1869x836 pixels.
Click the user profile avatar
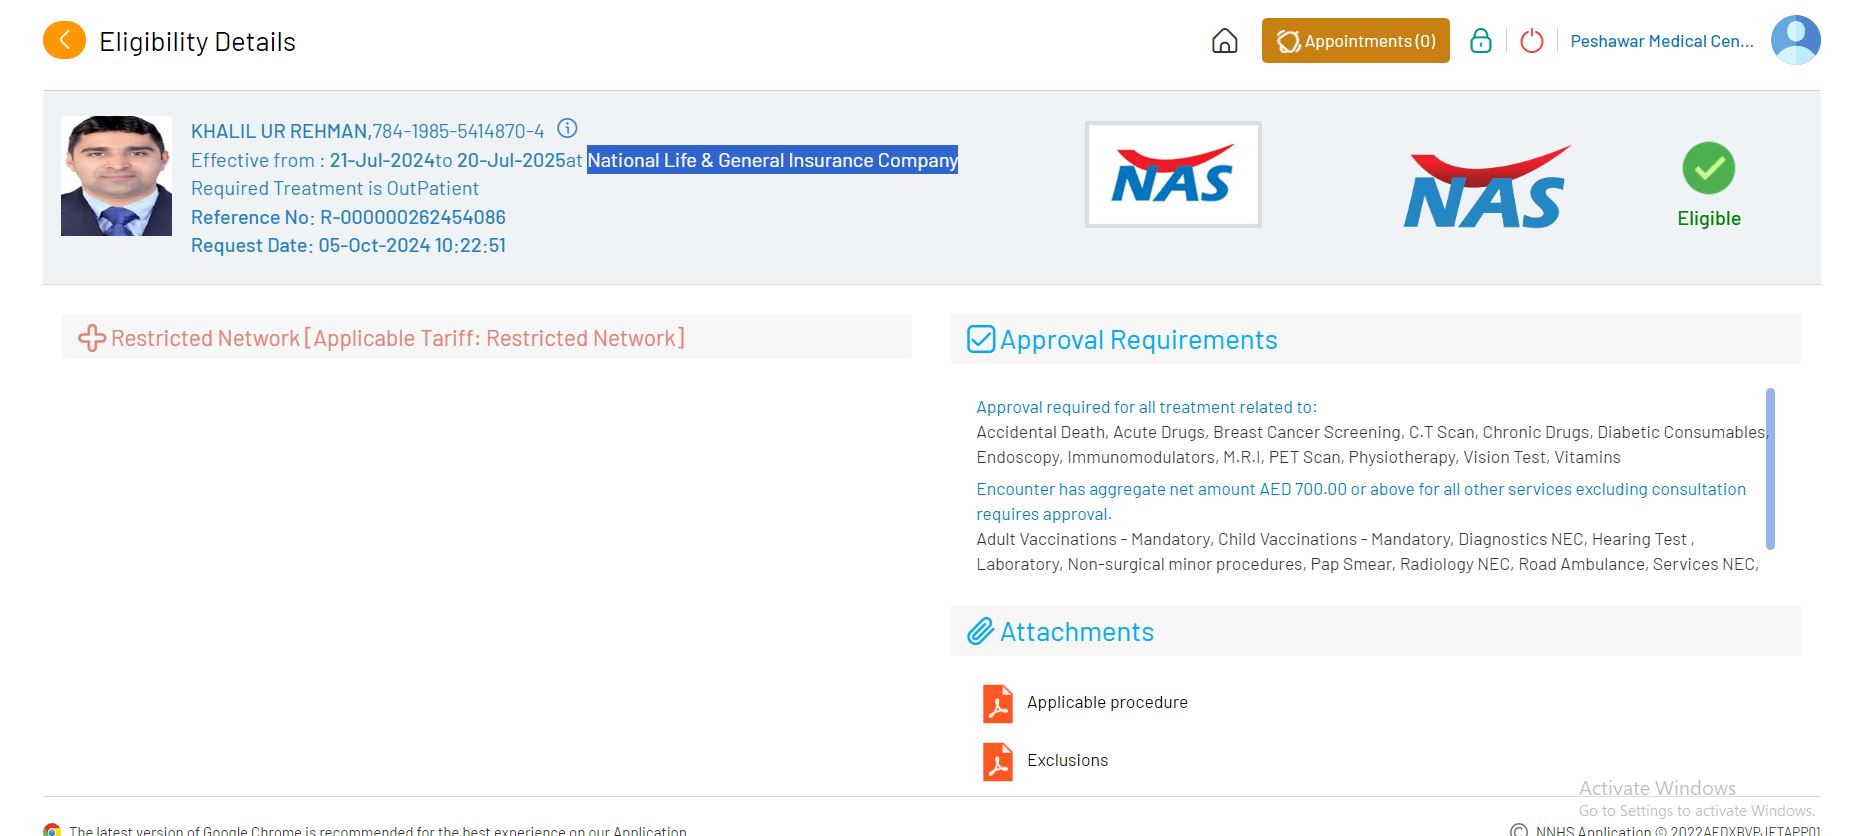point(1795,41)
